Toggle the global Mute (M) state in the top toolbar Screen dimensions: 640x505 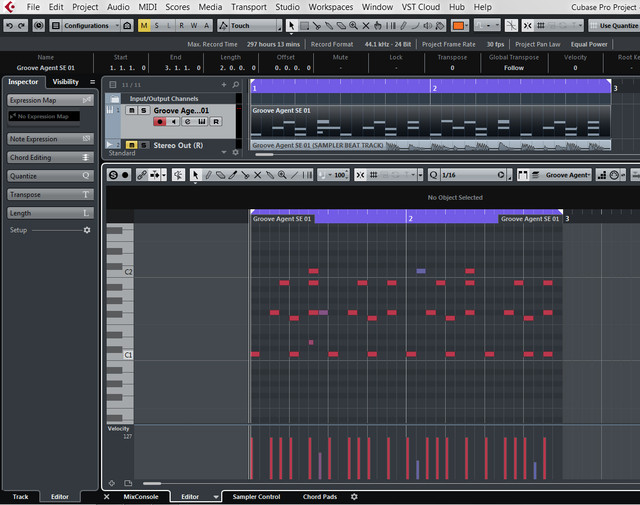(144, 26)
